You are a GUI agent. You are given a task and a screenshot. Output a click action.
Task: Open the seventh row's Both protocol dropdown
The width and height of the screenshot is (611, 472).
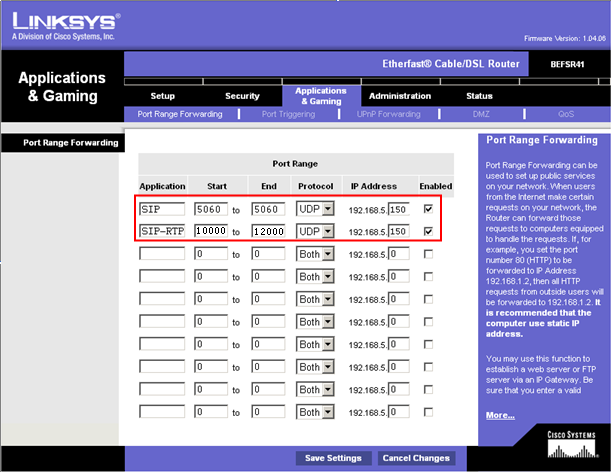(x=315, y=345)
